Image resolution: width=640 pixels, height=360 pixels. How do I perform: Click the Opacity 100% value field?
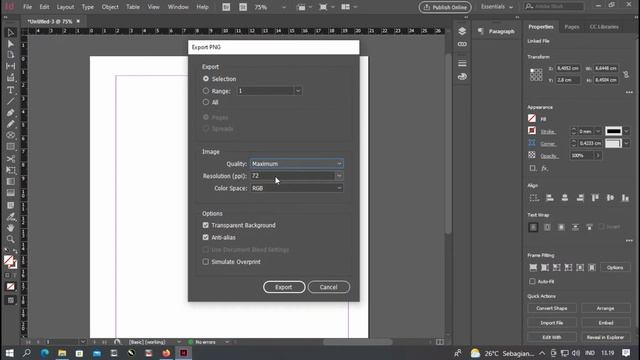click(x=582, y=156)
